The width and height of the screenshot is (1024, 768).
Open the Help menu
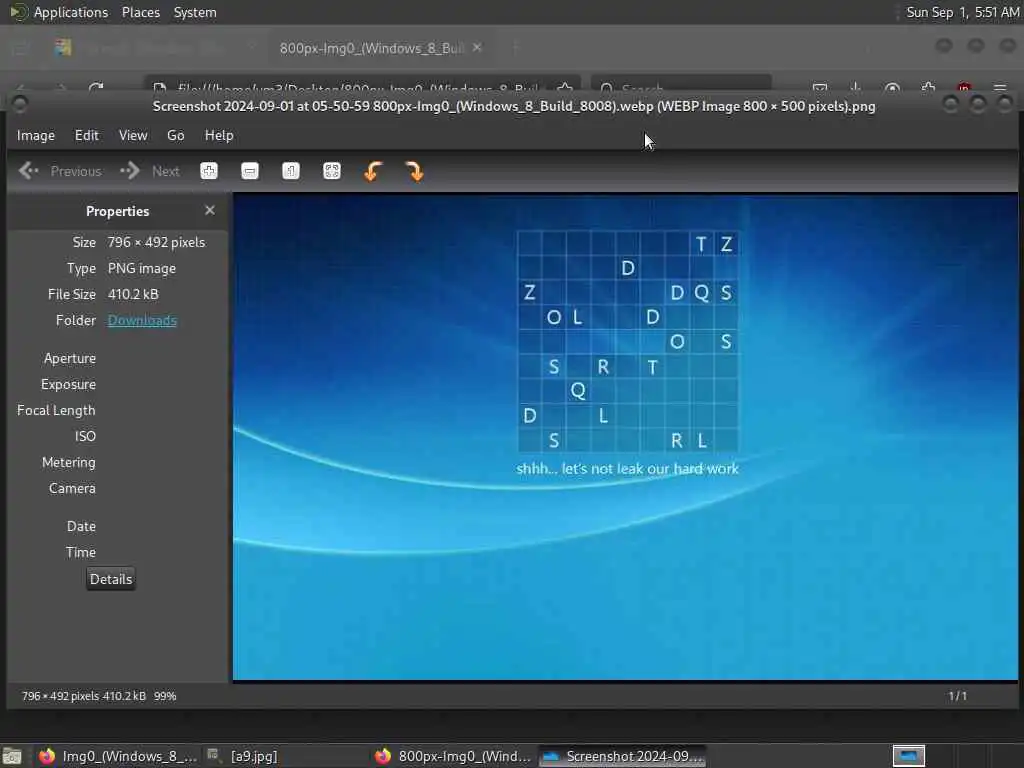[219, 135]
